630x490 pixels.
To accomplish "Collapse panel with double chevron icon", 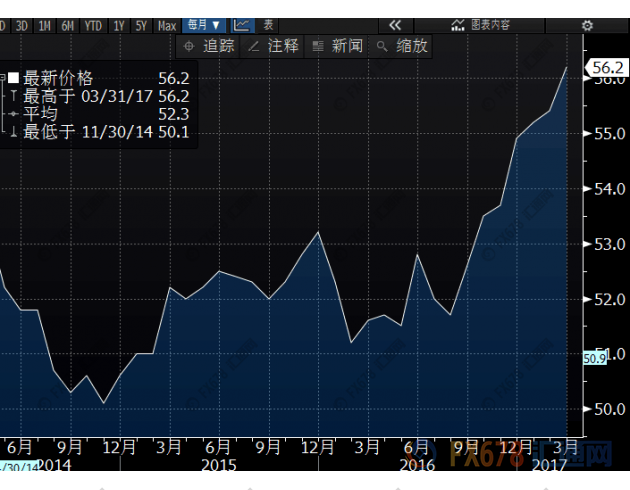I will [395, 26].
